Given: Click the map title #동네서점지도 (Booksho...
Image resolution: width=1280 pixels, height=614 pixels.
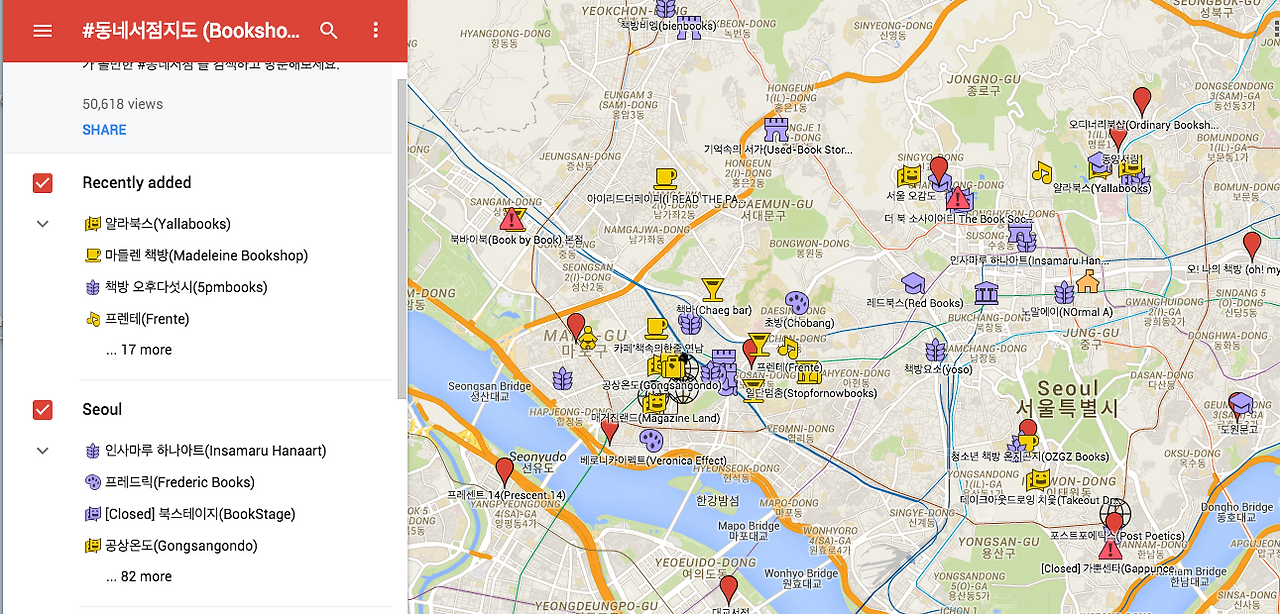Looking at the screenshot, I should pos(191,31).
